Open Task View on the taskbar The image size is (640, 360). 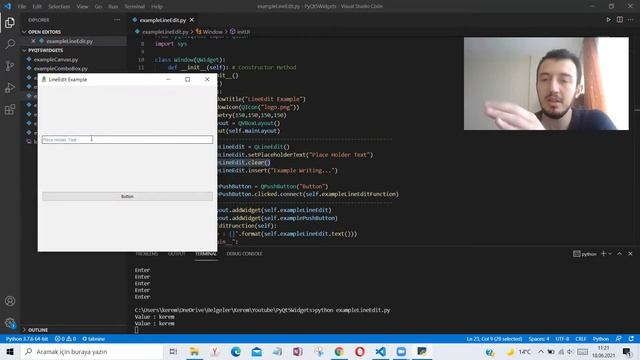[x=173, y=351]
